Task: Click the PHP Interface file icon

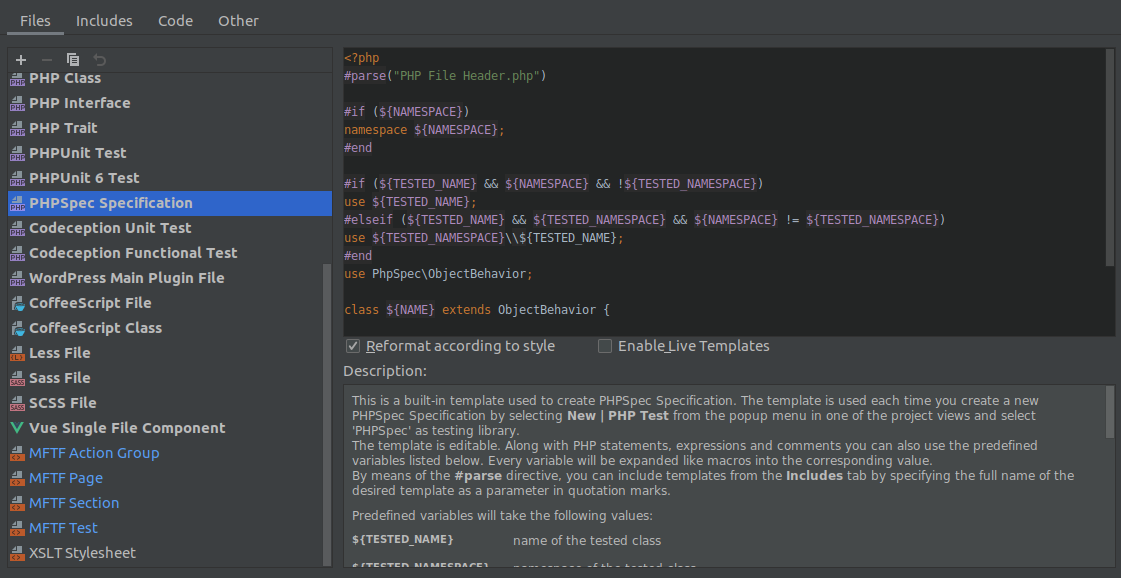Action: pyautogui.click(x=17, y=104)
